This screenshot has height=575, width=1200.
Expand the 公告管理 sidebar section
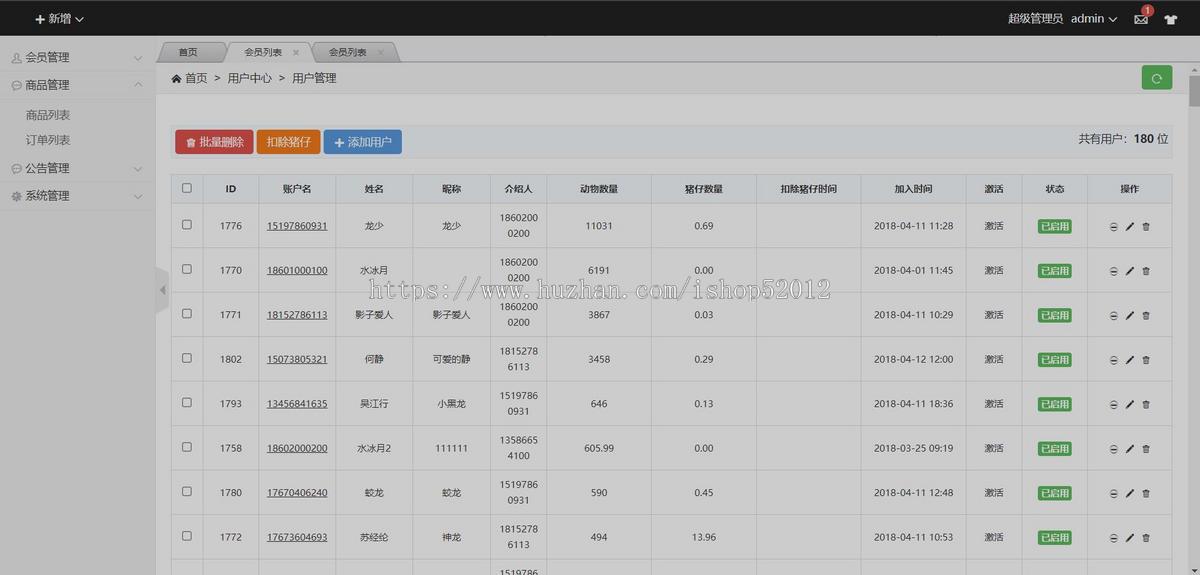[78, 169]
